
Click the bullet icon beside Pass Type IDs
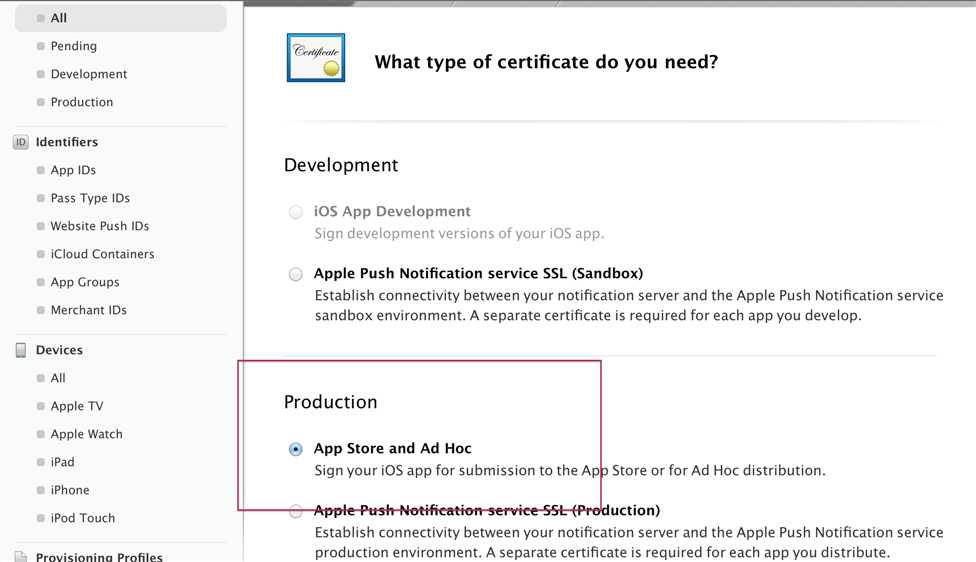40,198
